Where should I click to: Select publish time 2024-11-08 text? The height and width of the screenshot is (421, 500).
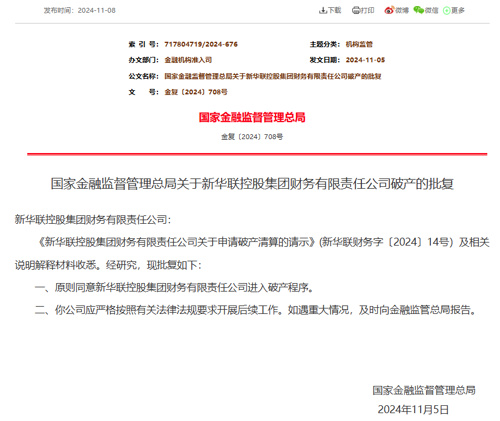97,10
